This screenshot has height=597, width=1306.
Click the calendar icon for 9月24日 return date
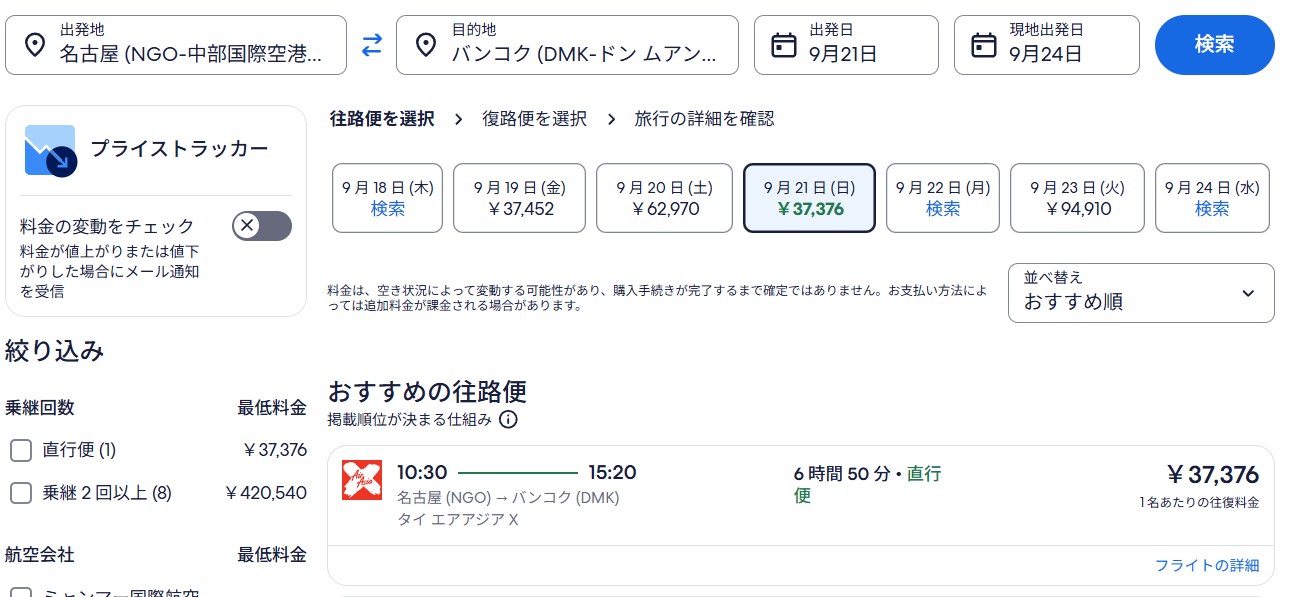984,45
